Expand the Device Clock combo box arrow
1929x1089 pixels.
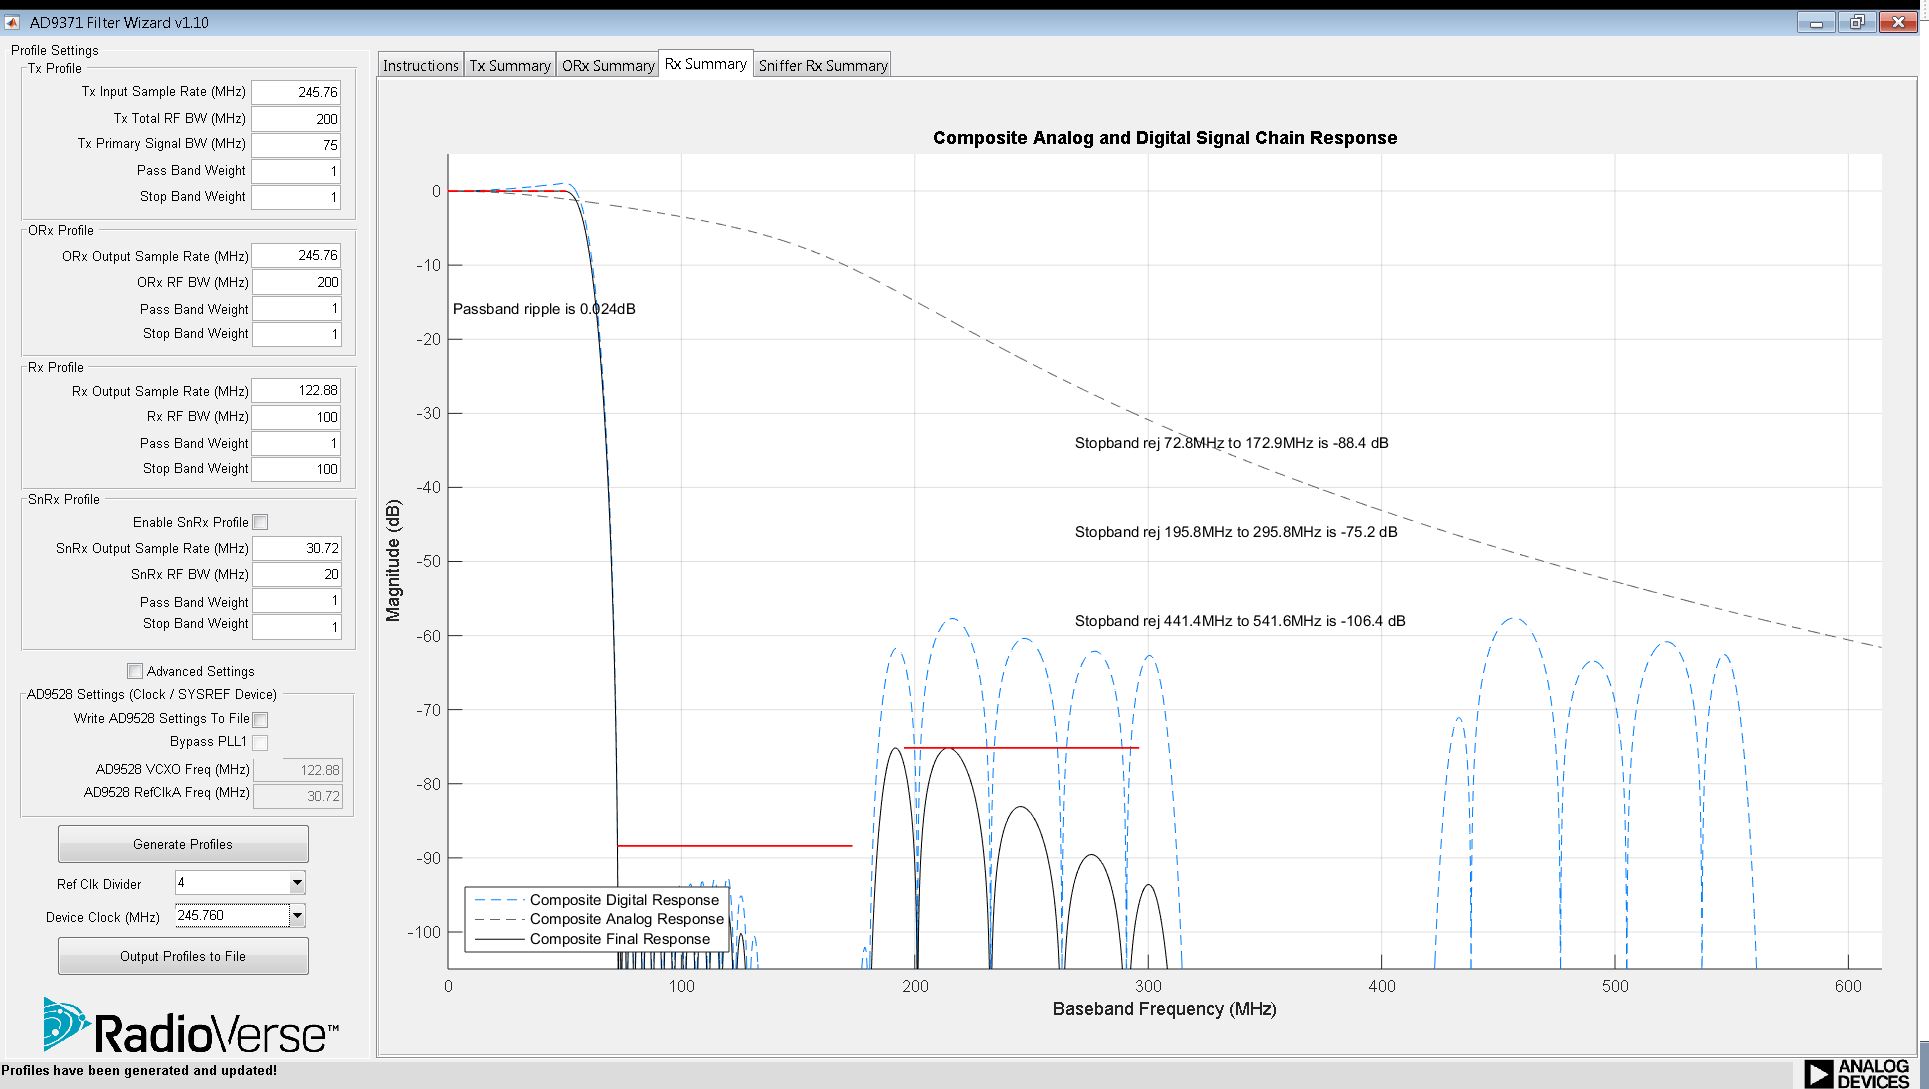tap(297, 915)
